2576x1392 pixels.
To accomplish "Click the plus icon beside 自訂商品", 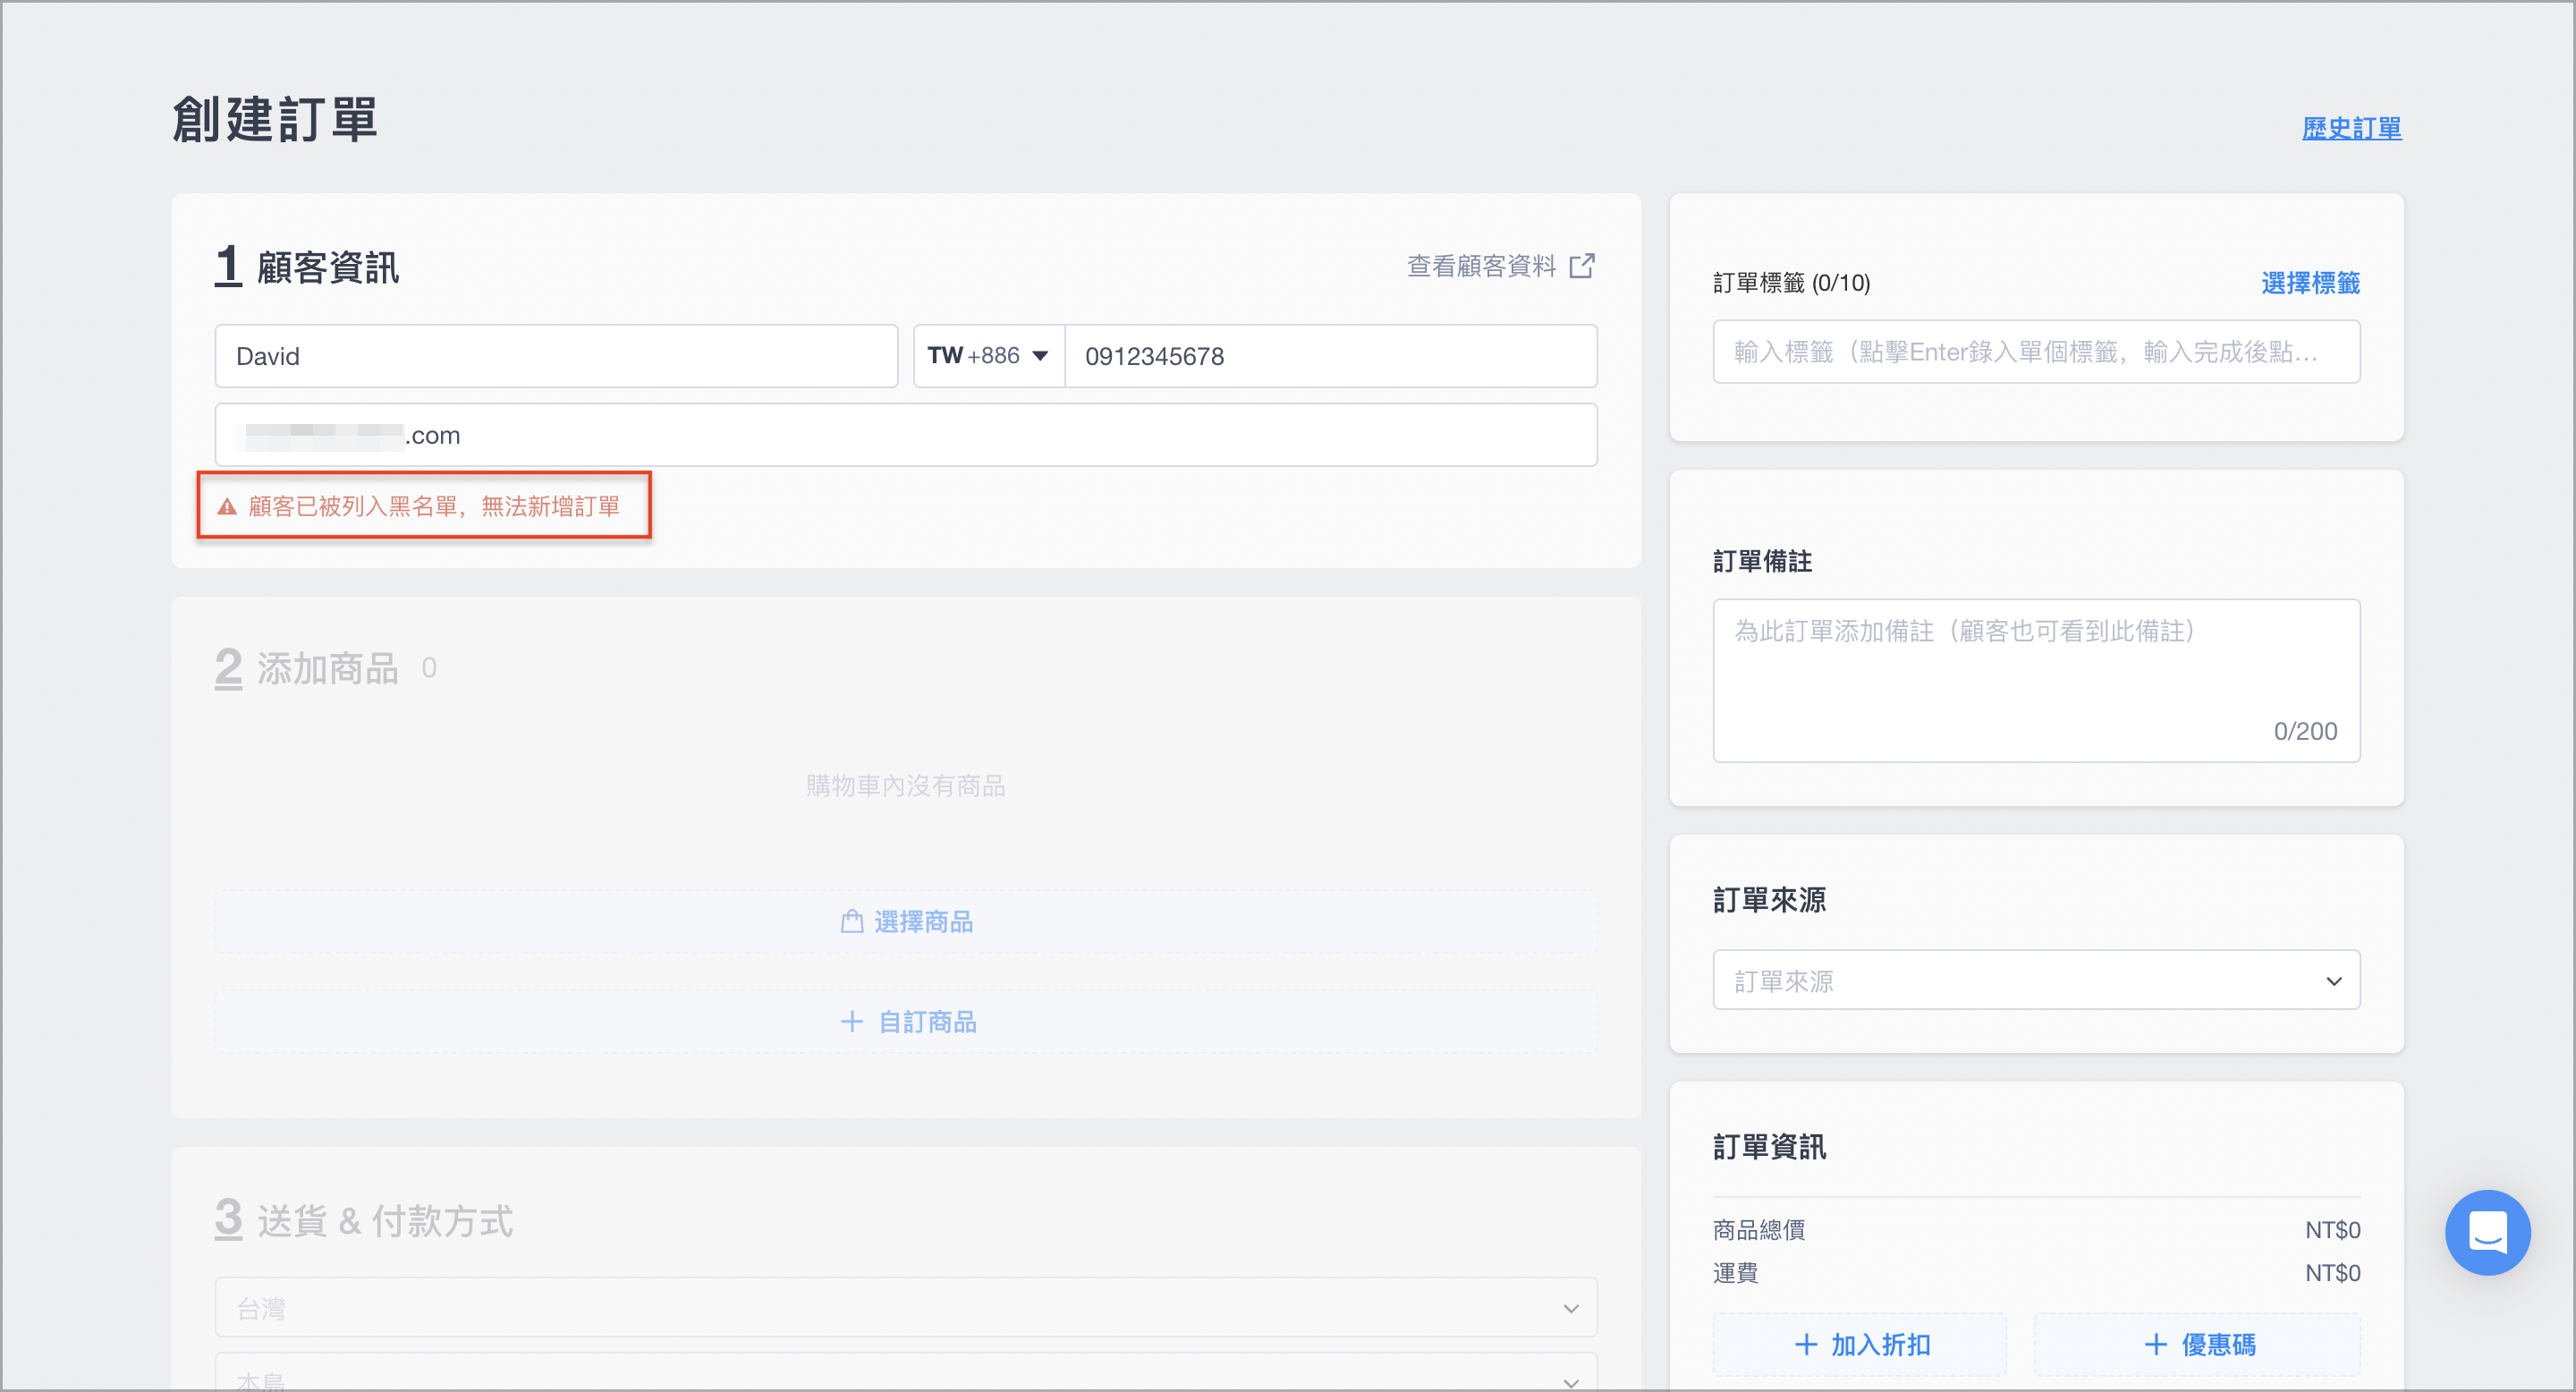I will [x=852, y=1021].
